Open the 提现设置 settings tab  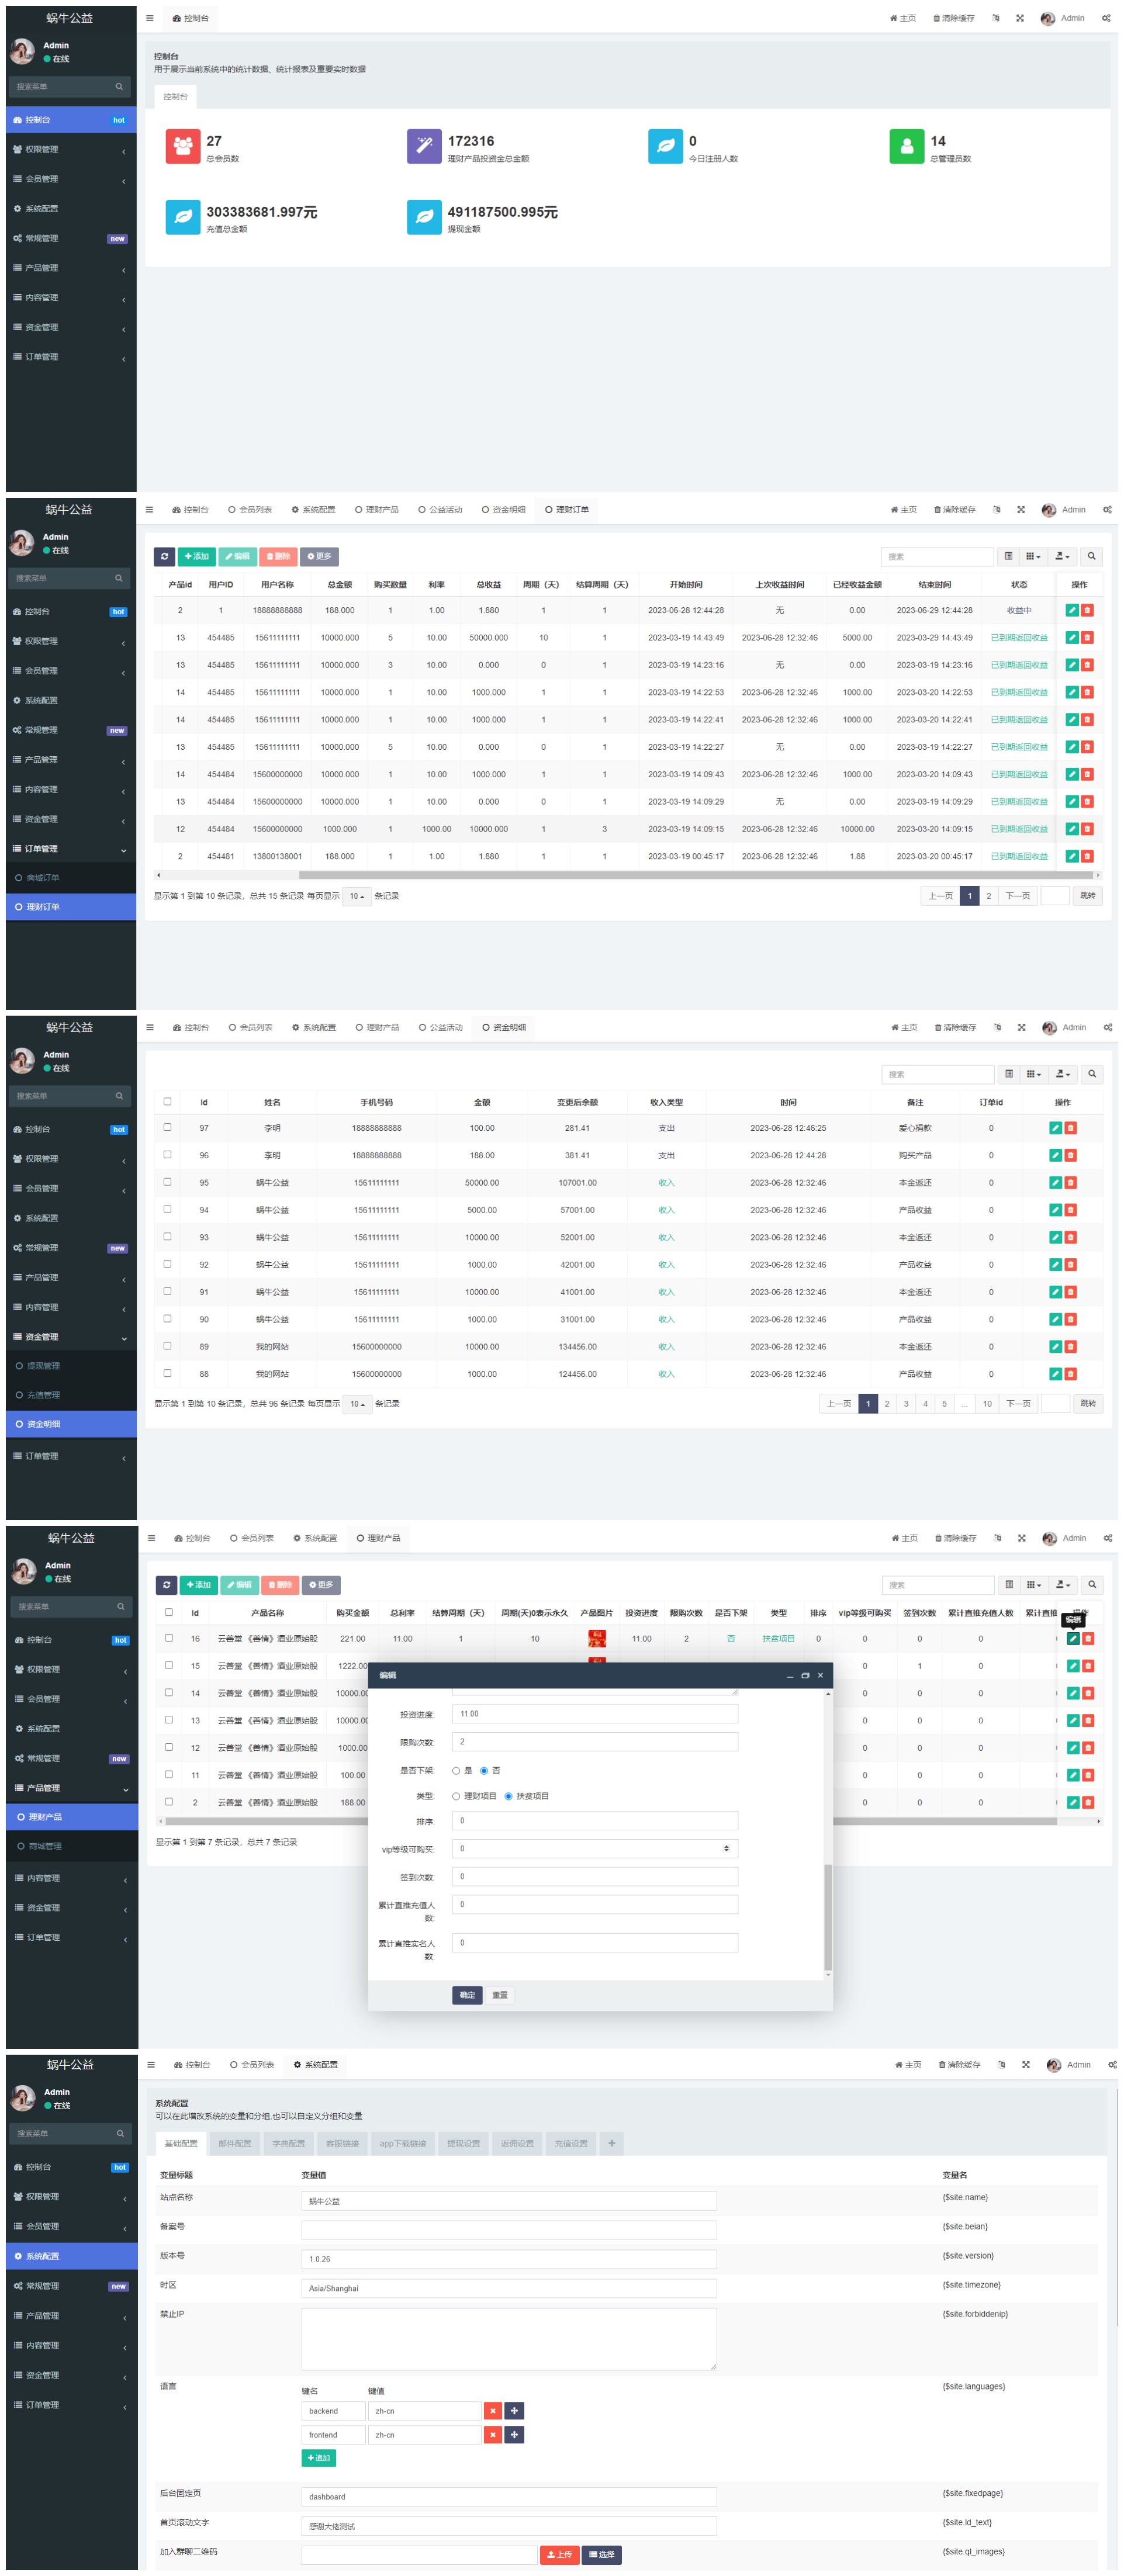click(463, 2143)
